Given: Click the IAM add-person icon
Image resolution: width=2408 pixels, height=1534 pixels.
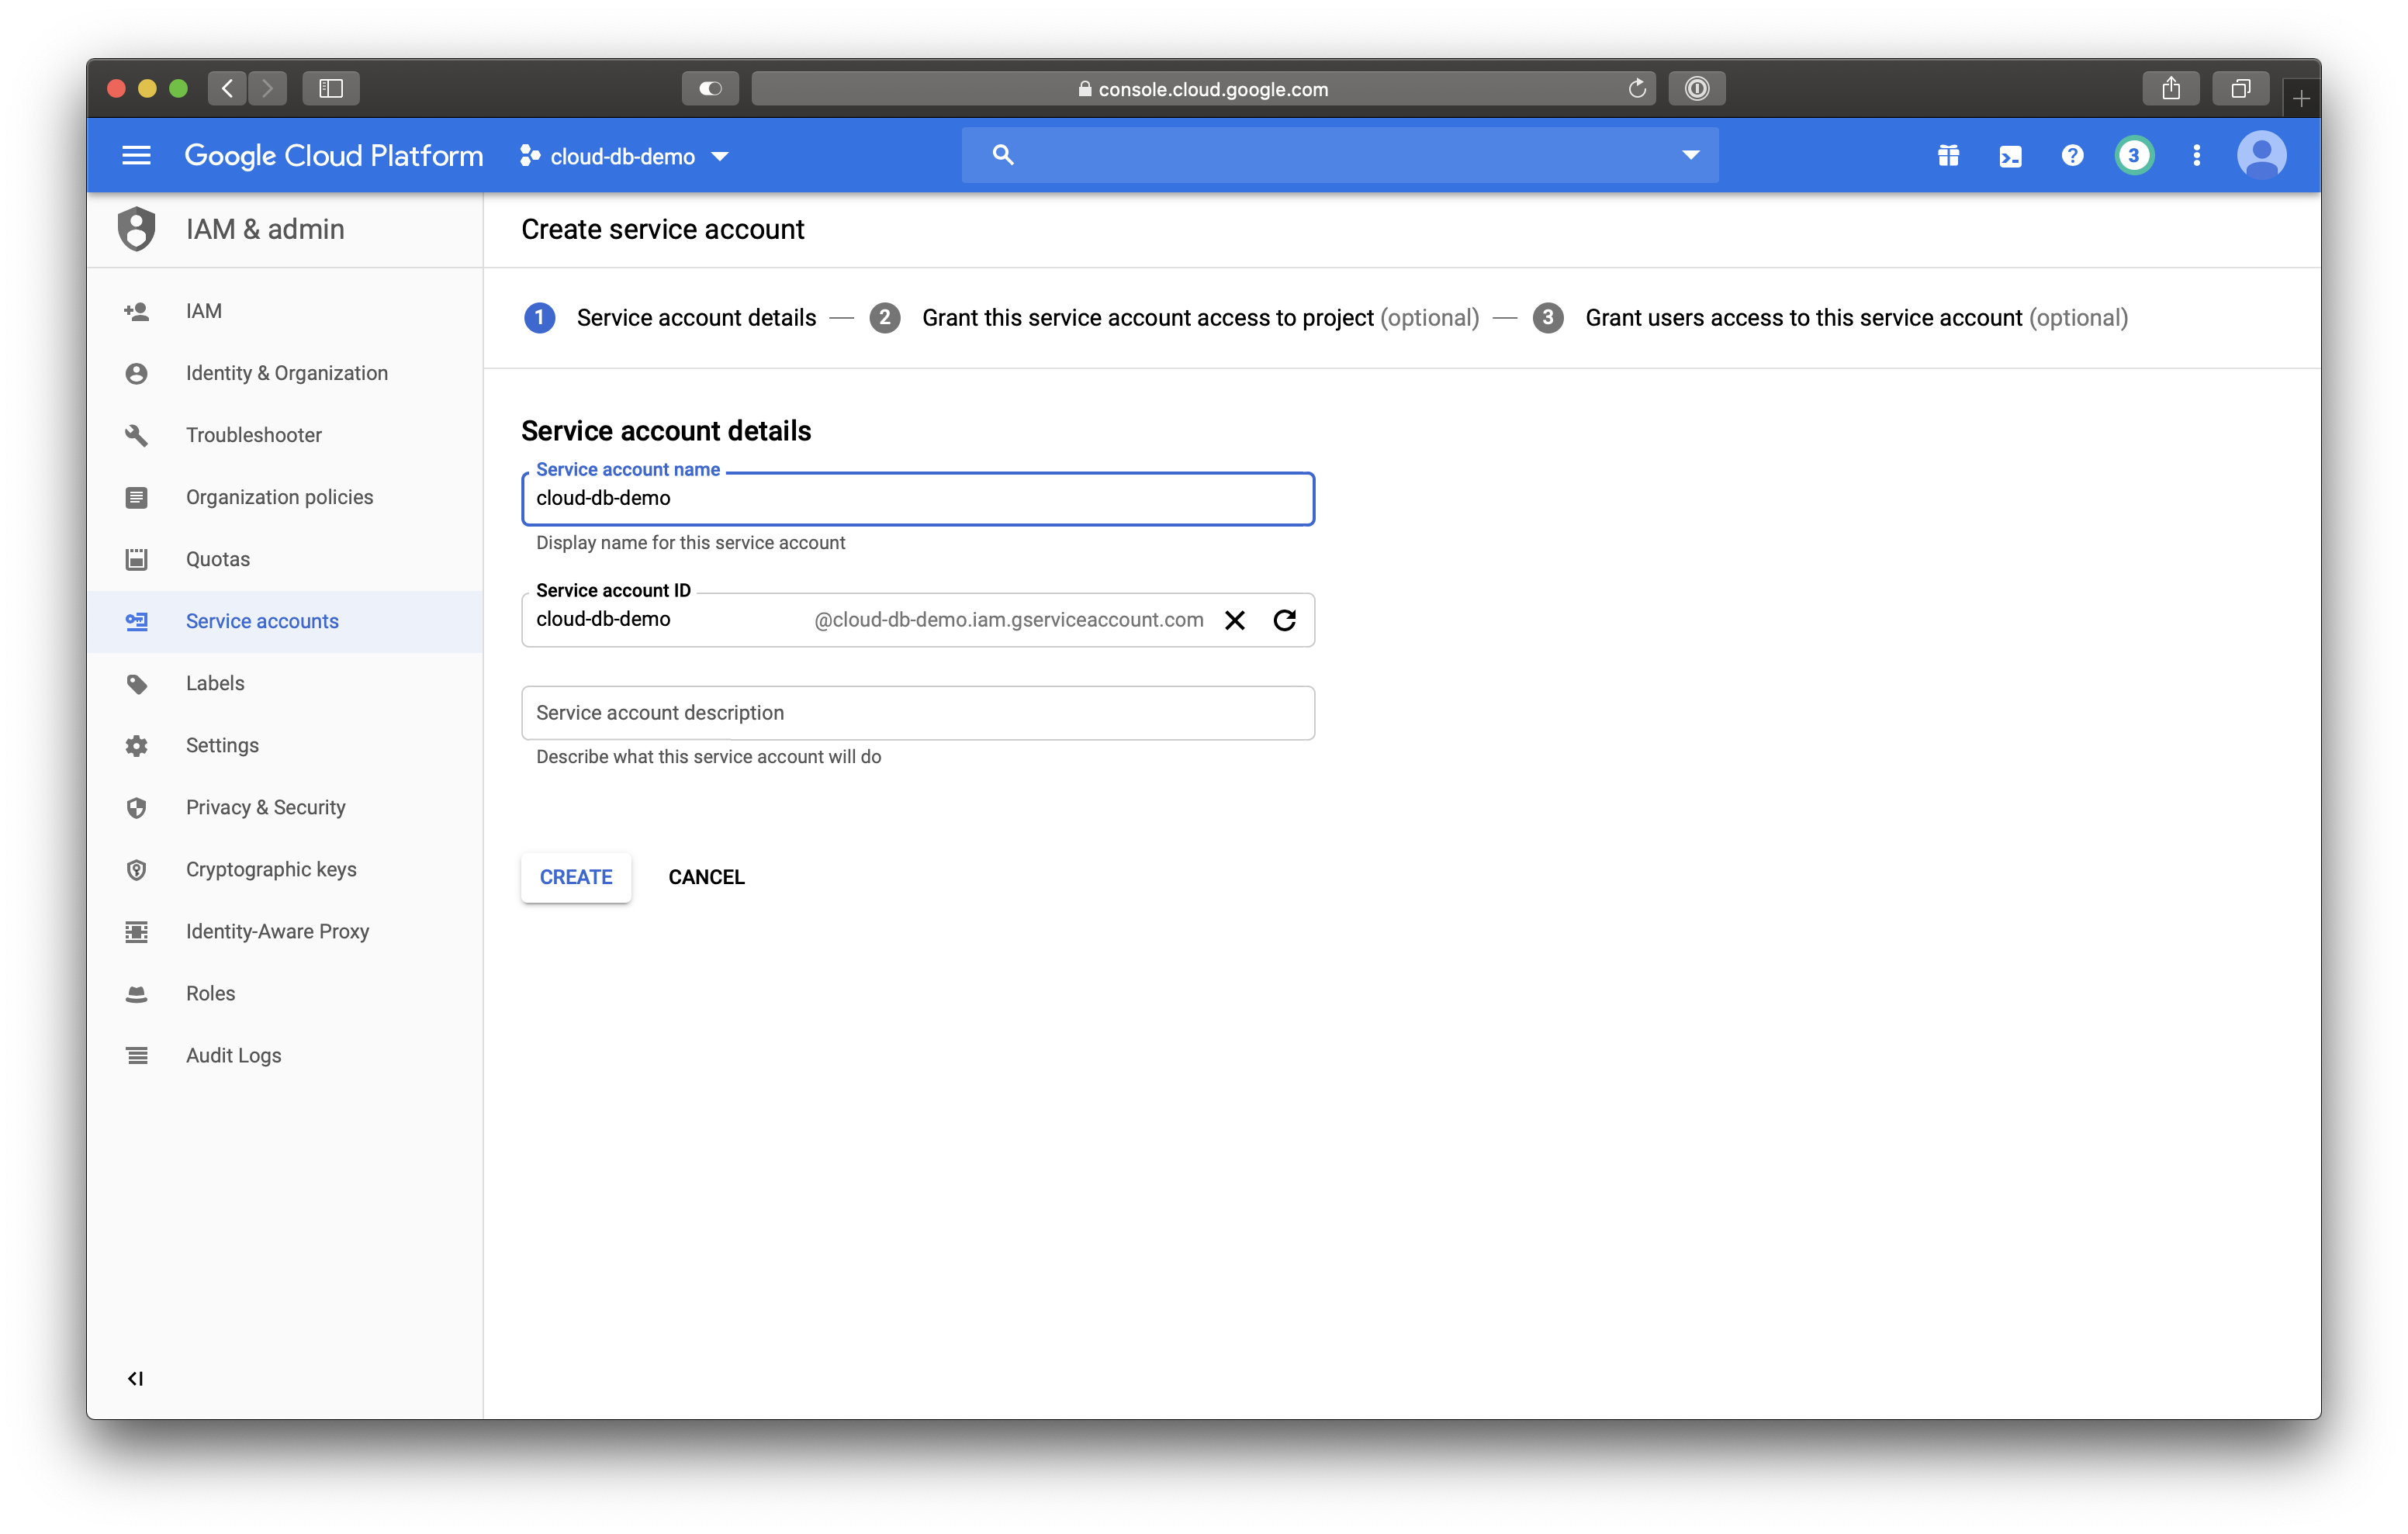Looking at the screenshot, I should click(136, 312).
